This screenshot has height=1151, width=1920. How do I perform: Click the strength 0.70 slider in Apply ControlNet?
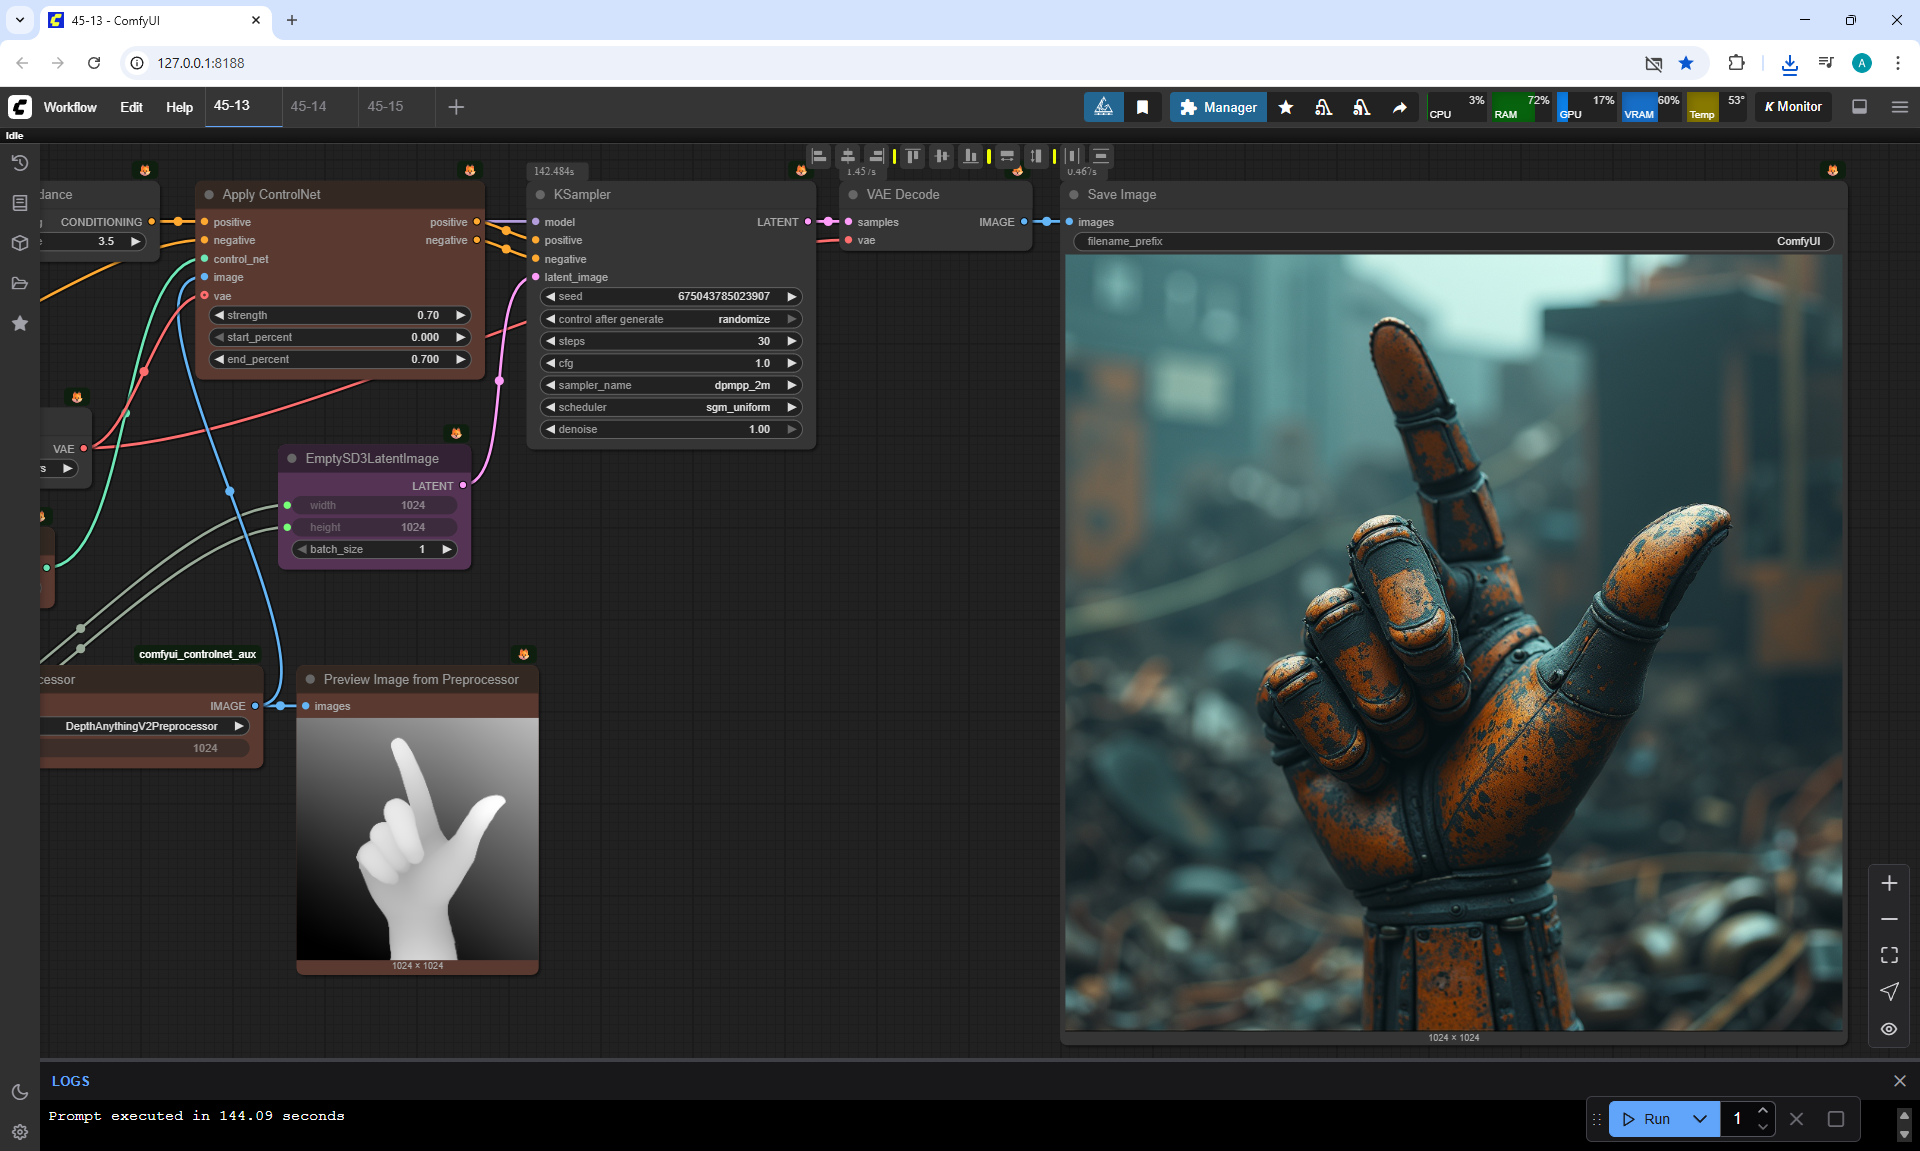340,315
